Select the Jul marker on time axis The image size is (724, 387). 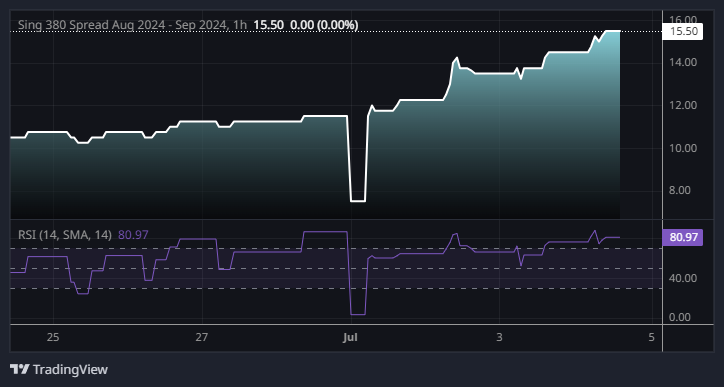click(350, 338)
